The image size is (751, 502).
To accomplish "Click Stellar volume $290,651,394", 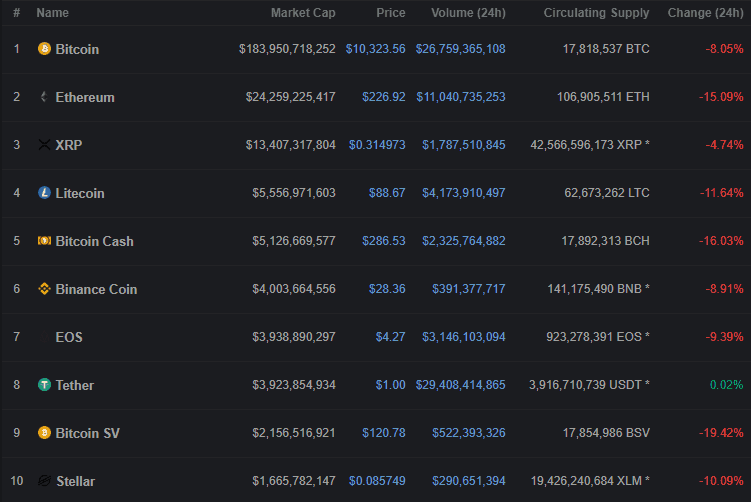I will [x=468, y=480].
